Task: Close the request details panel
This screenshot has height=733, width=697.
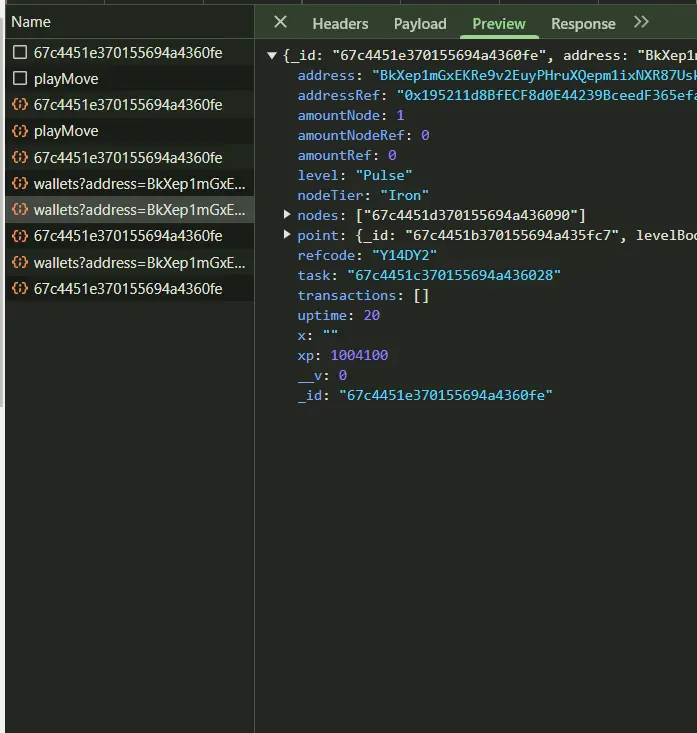Action: click(280, 22)
